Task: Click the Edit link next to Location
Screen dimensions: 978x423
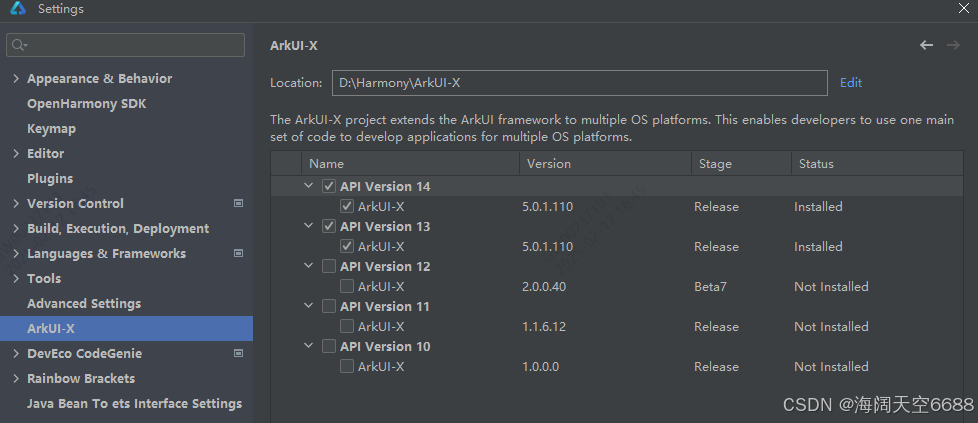Action: tap(851, 82)
